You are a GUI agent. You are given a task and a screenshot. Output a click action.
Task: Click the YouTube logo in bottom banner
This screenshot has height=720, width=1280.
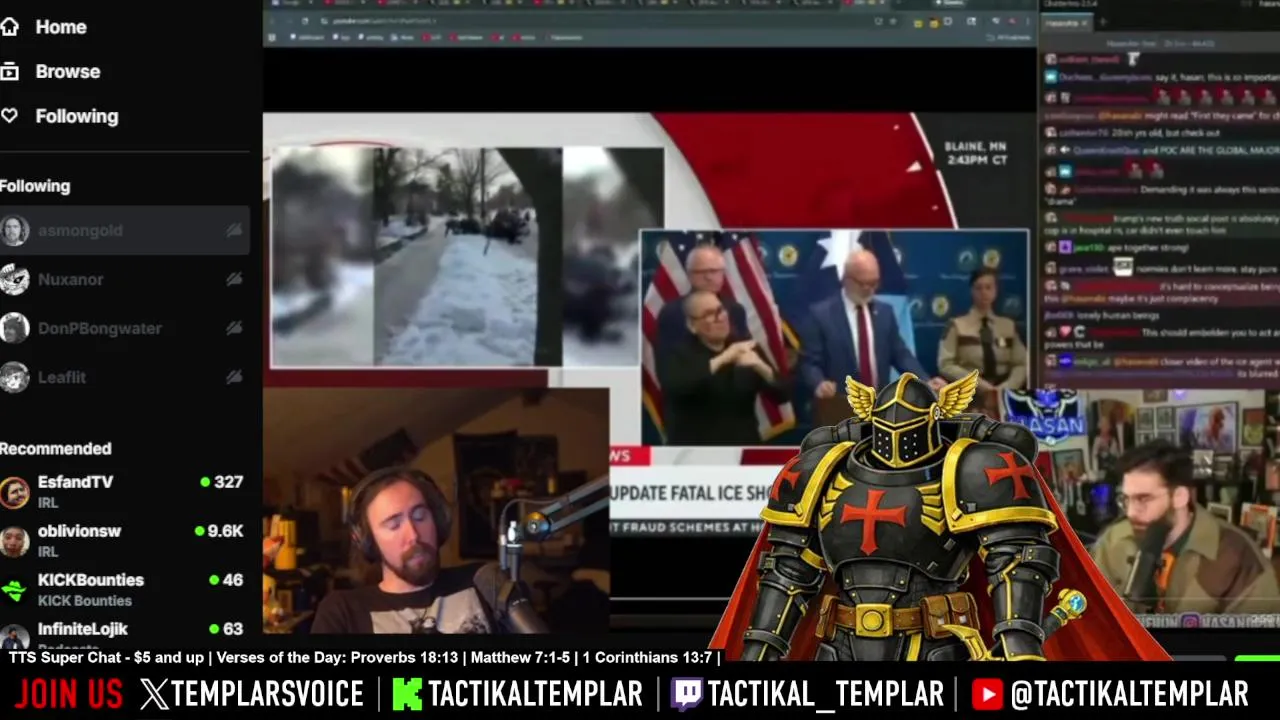(987, 694)
